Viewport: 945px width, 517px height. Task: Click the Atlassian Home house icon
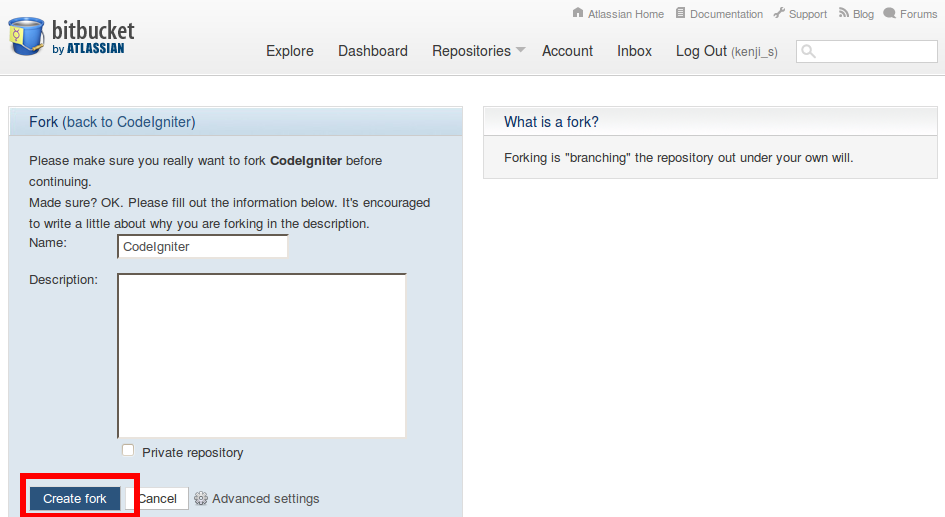pos(578,13)
